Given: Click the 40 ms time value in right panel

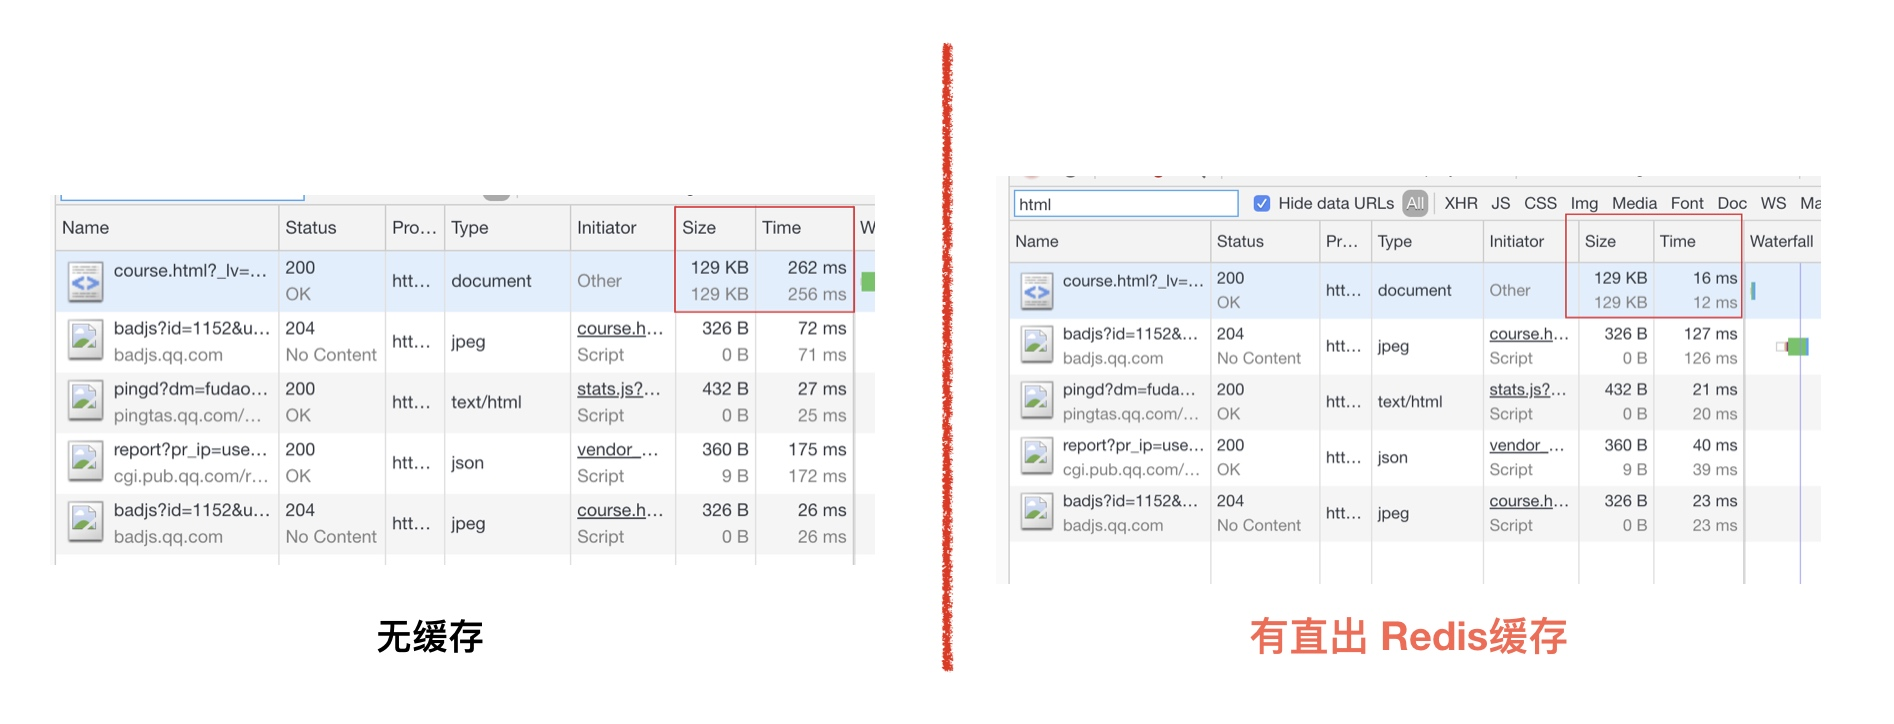Looking at the screenshot, I should [x=1715, y=445].
